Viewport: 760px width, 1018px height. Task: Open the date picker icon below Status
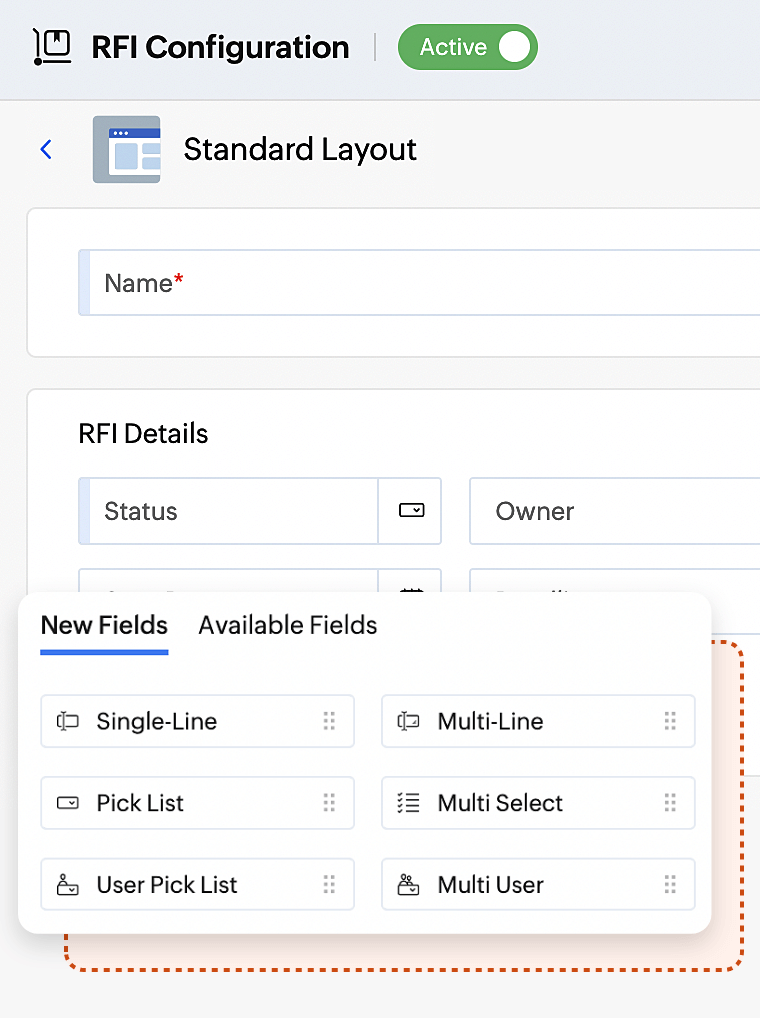pyautogui.click(x=410, y=590)
